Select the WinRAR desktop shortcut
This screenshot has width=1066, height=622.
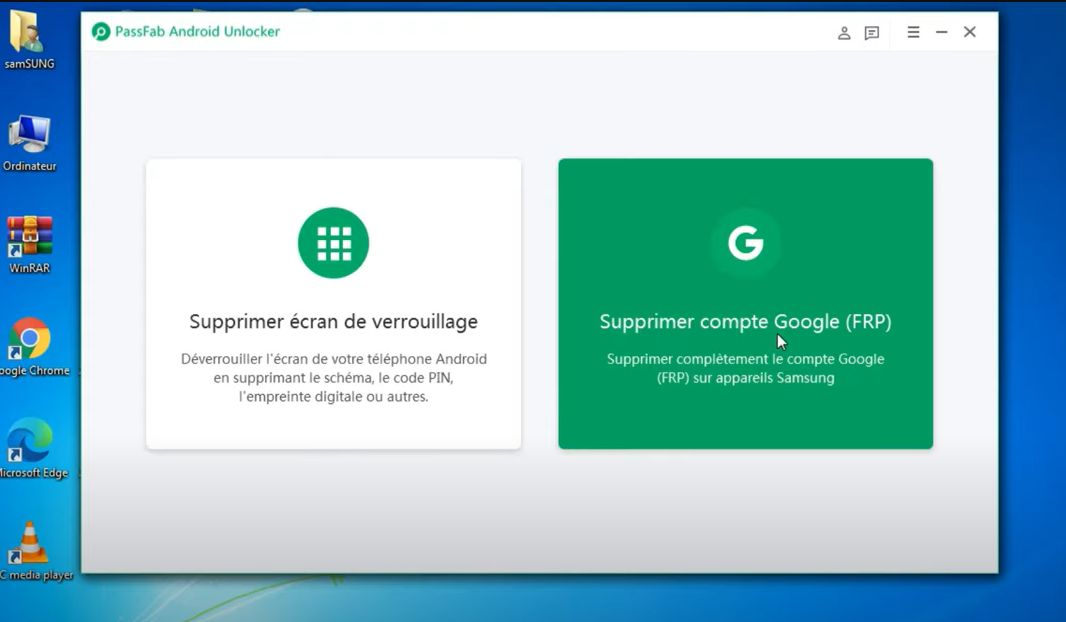coord(29,245)
